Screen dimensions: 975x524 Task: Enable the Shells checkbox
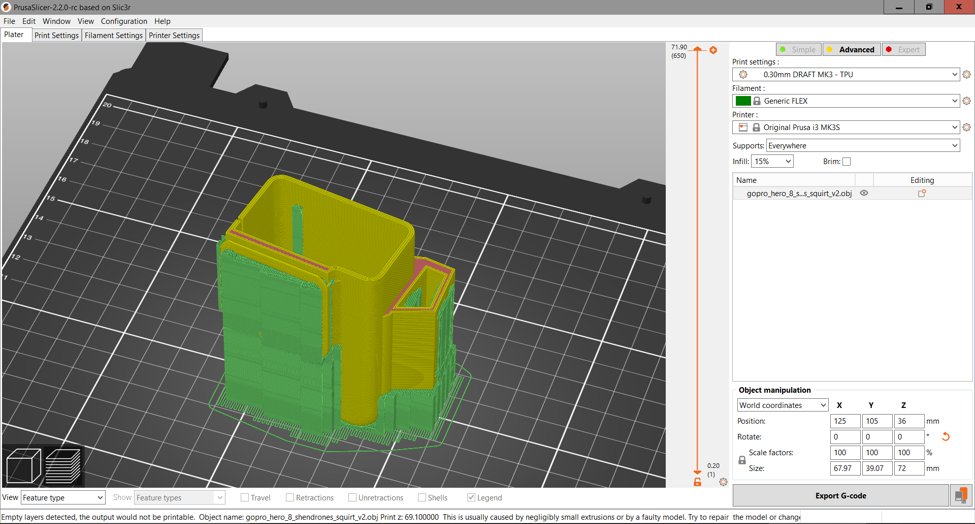(x=422, y=498)
